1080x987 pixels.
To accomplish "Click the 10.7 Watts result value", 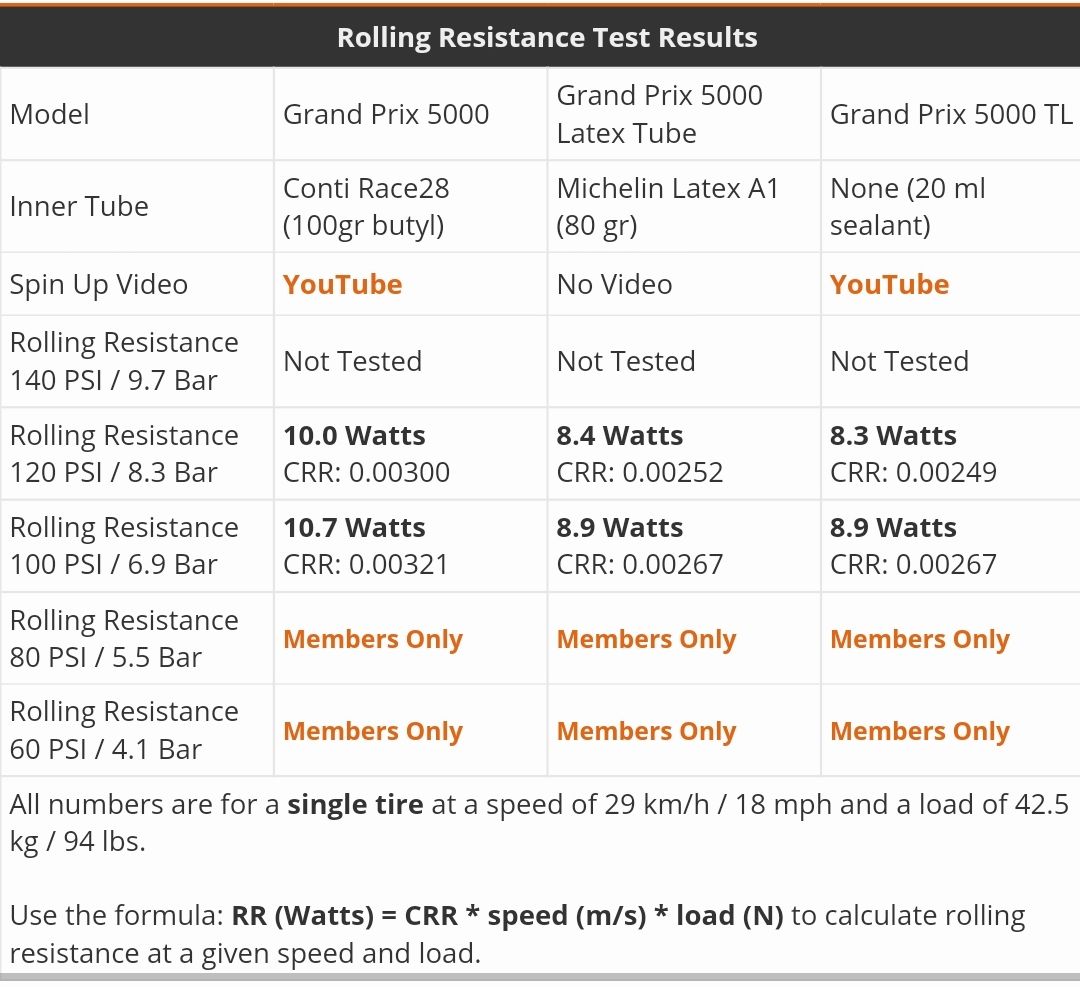I will pos(354,528).
